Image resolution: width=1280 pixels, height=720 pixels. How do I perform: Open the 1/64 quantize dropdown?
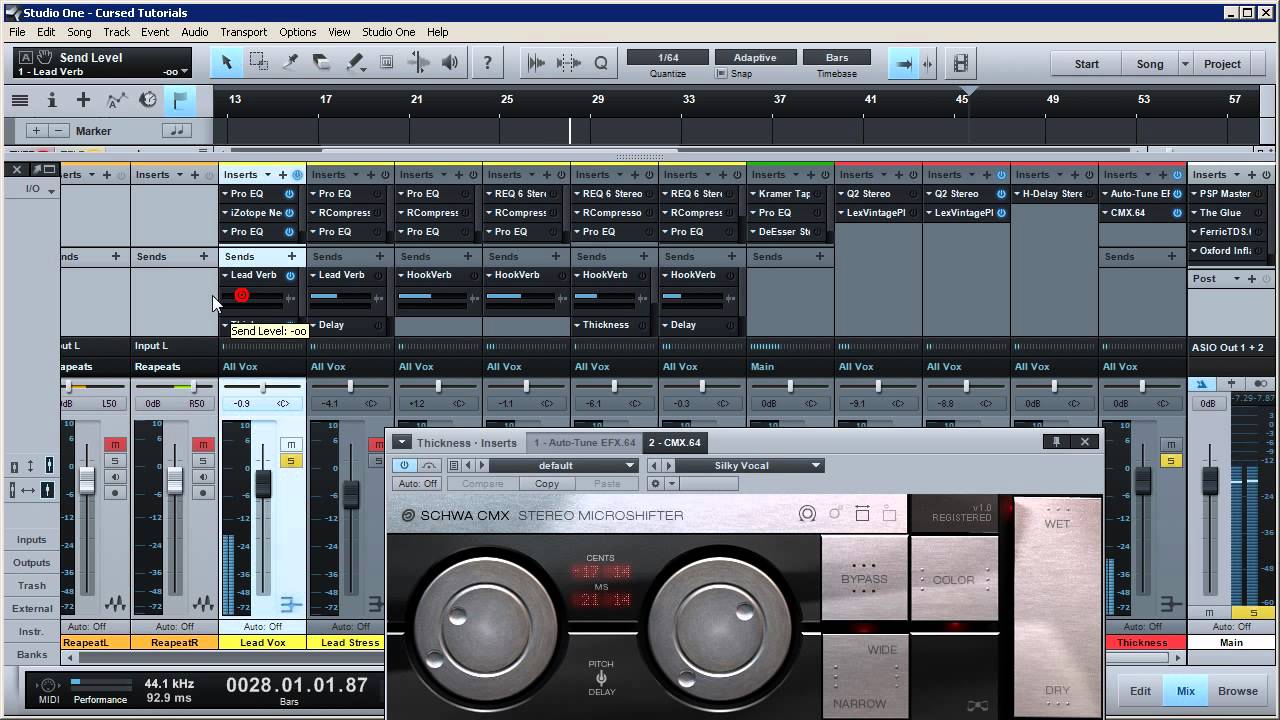pos(668,58)
